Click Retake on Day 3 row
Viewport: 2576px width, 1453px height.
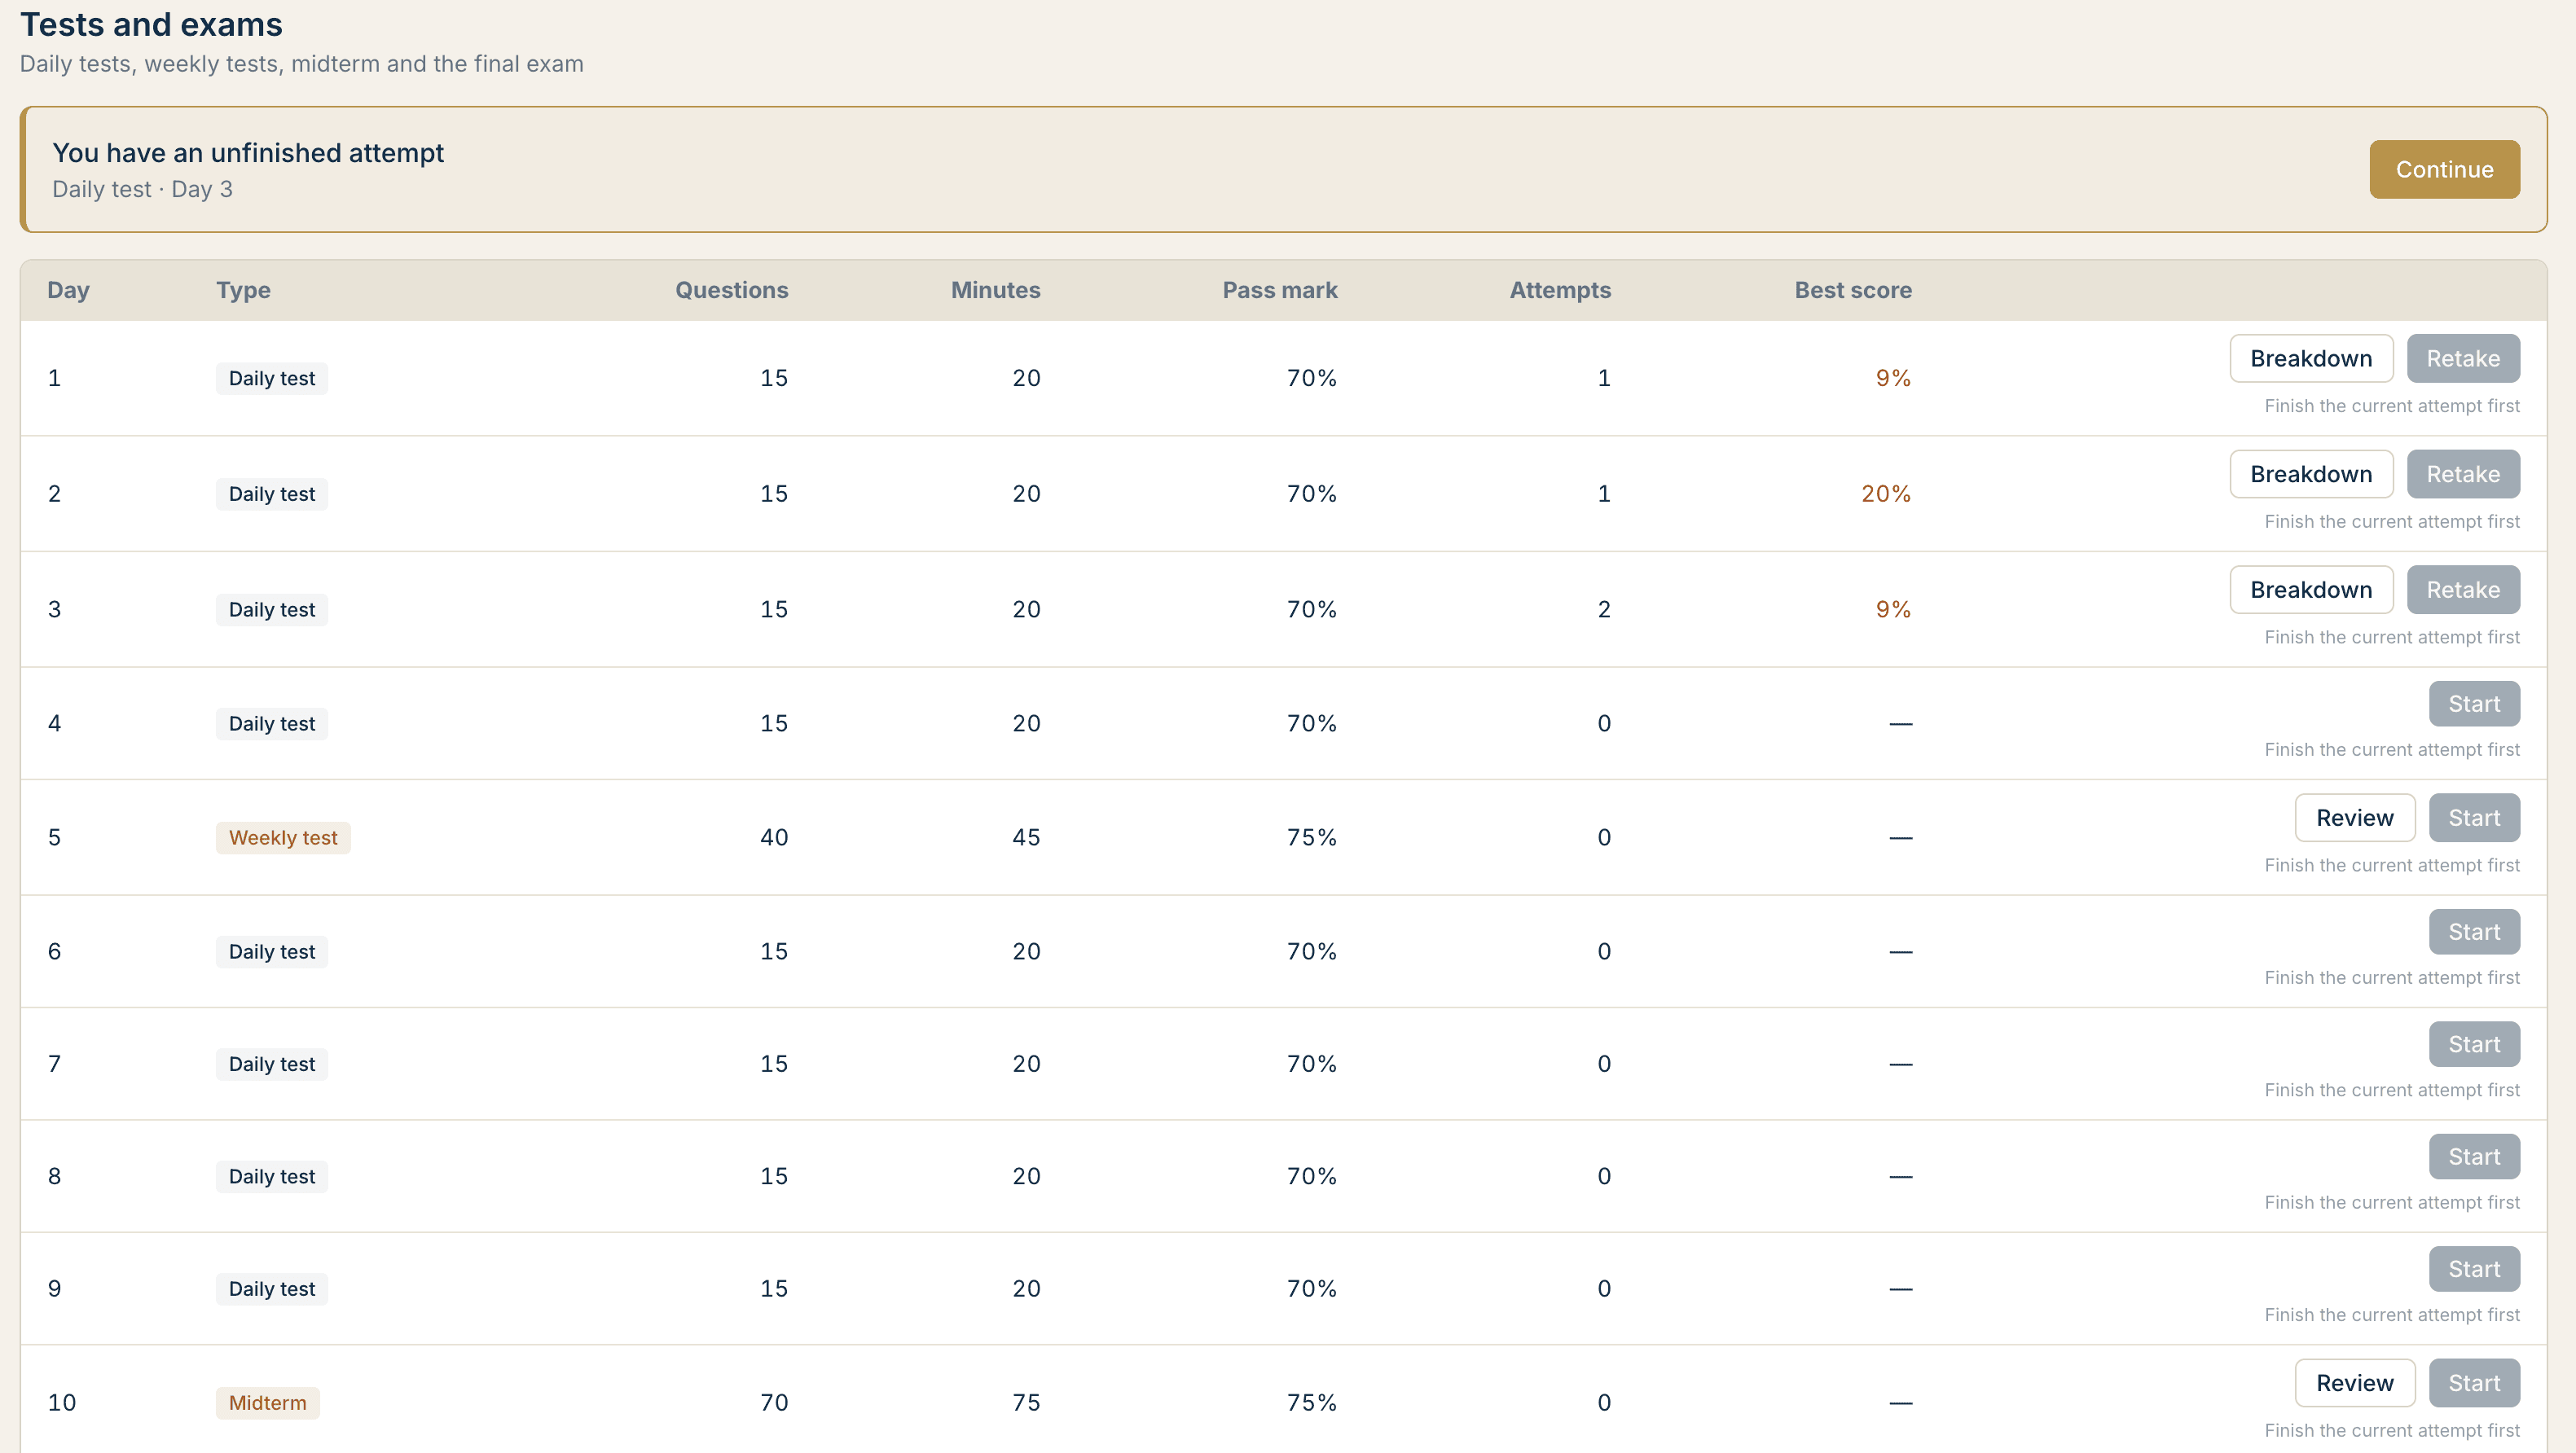pos(2463,590)
